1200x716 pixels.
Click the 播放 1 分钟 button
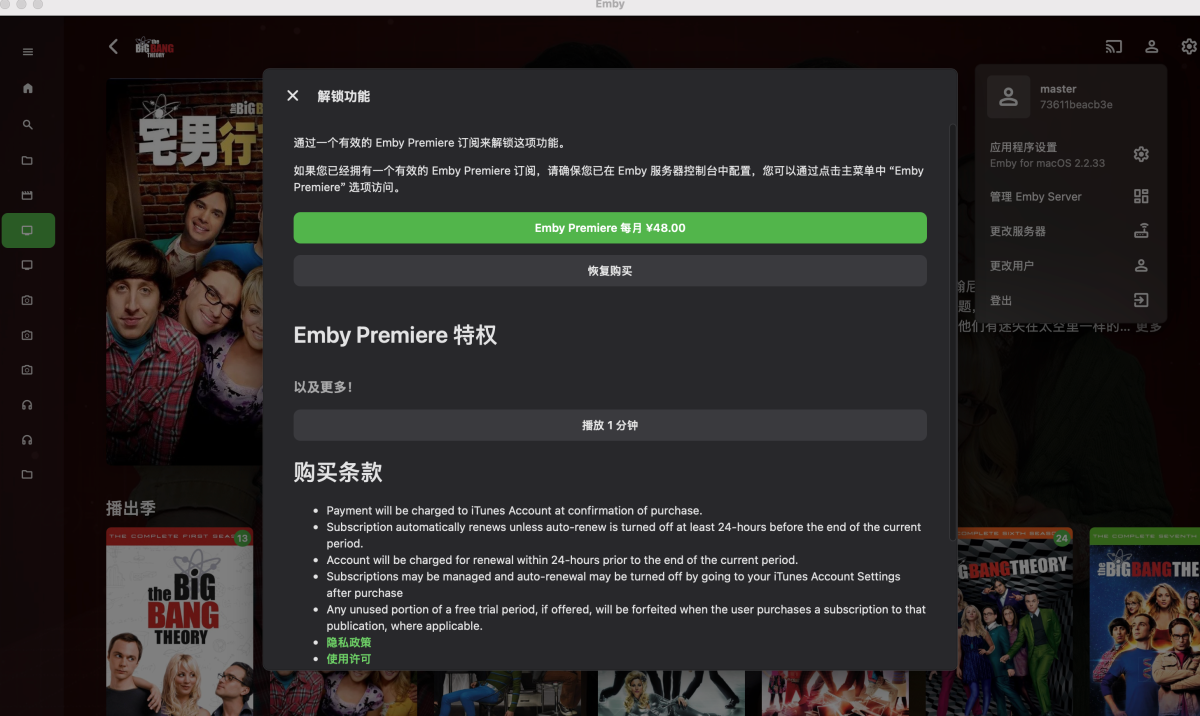tap(610, 425)
